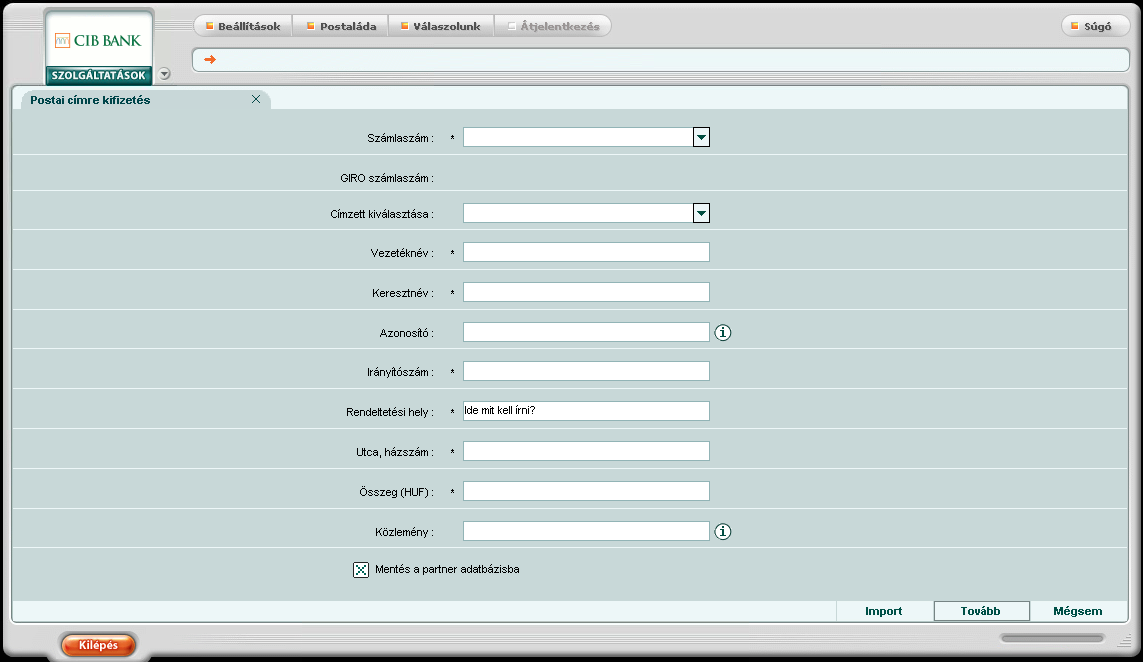1143x662 pixels.
Task: Close the Postai címre kifizetés tab
Action: coord(256,99)
